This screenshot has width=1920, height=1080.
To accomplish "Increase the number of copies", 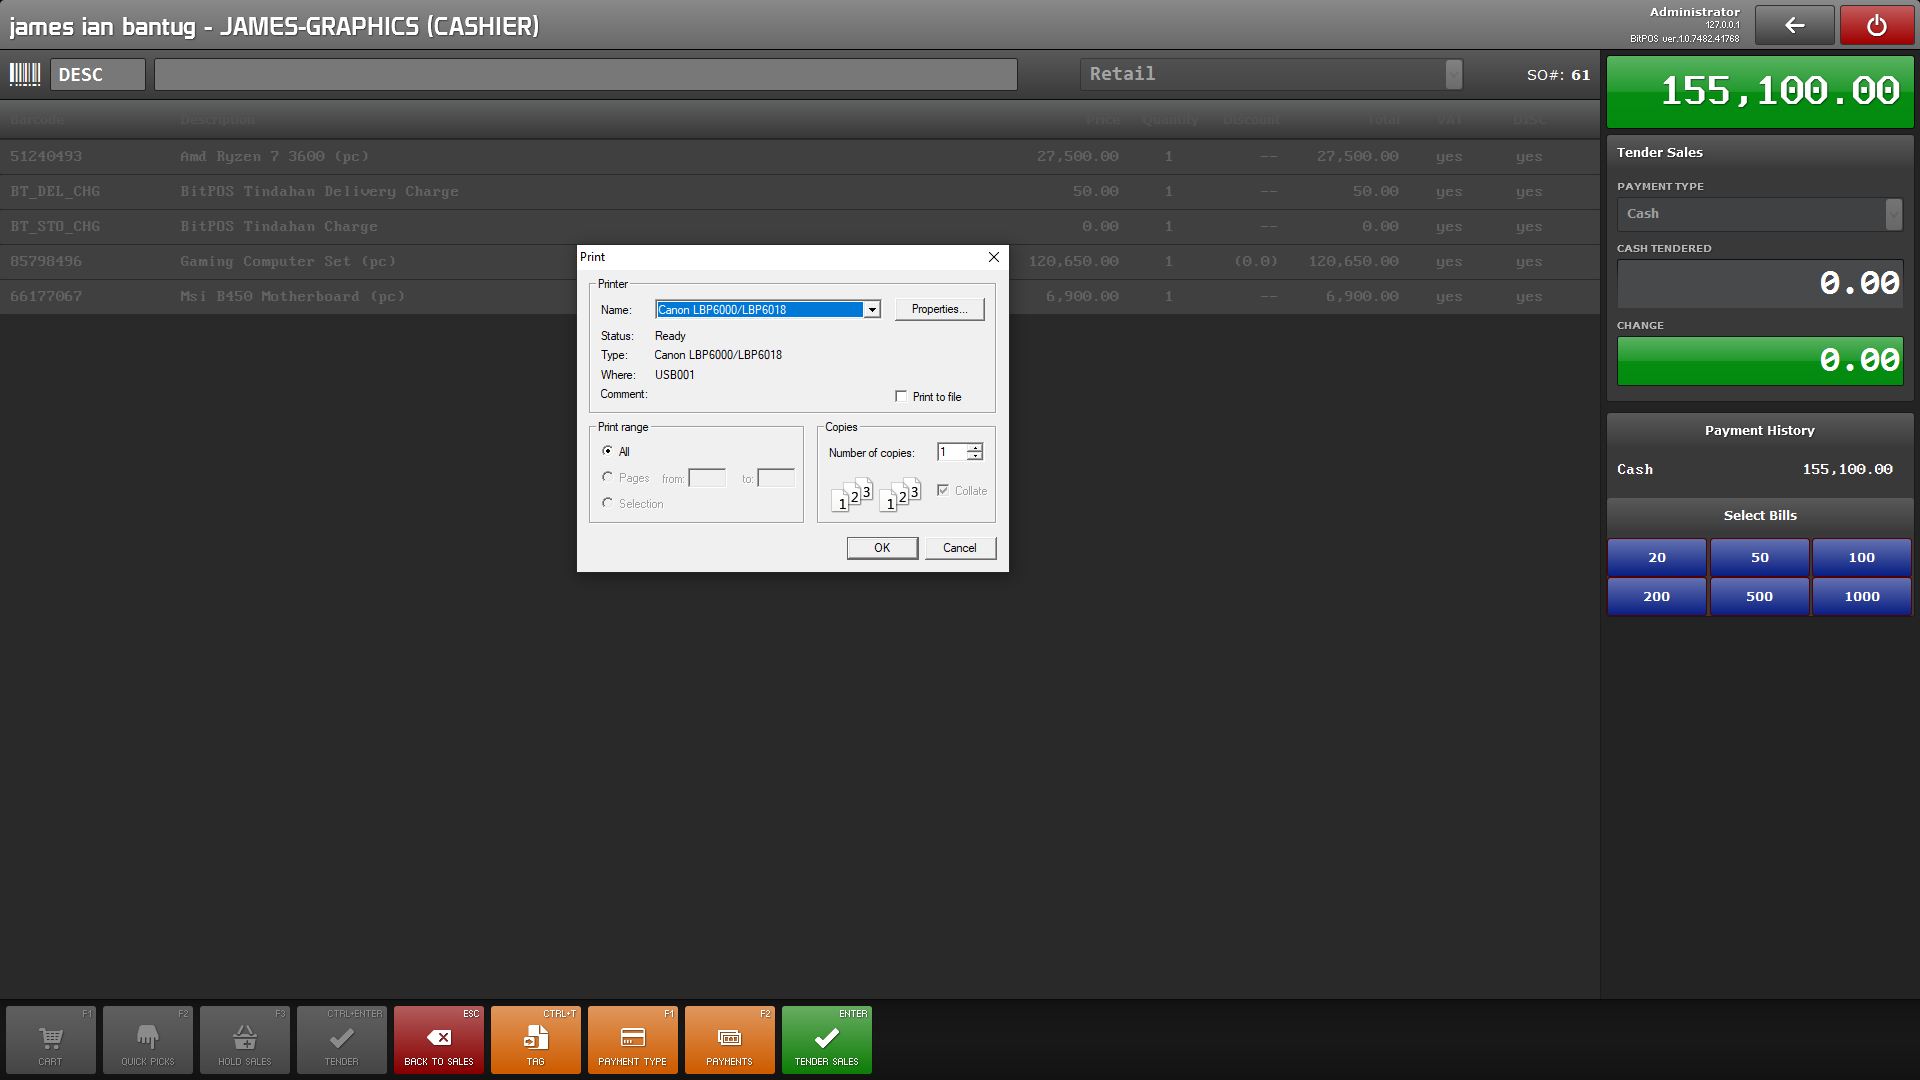I will click(975, 448).
